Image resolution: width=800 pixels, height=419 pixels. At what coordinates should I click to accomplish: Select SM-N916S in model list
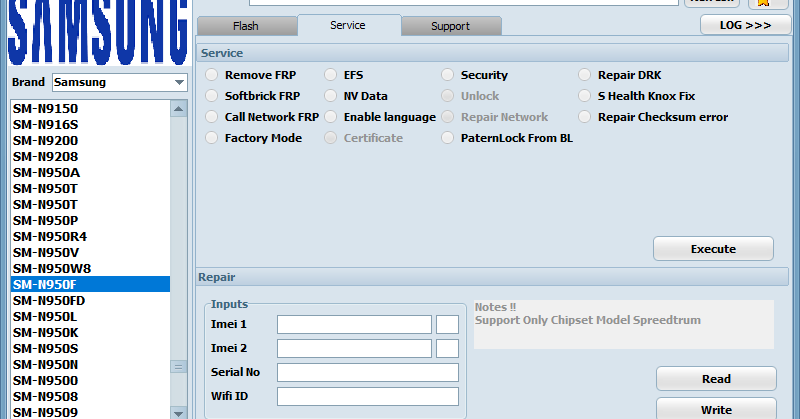tap(90, 125)
